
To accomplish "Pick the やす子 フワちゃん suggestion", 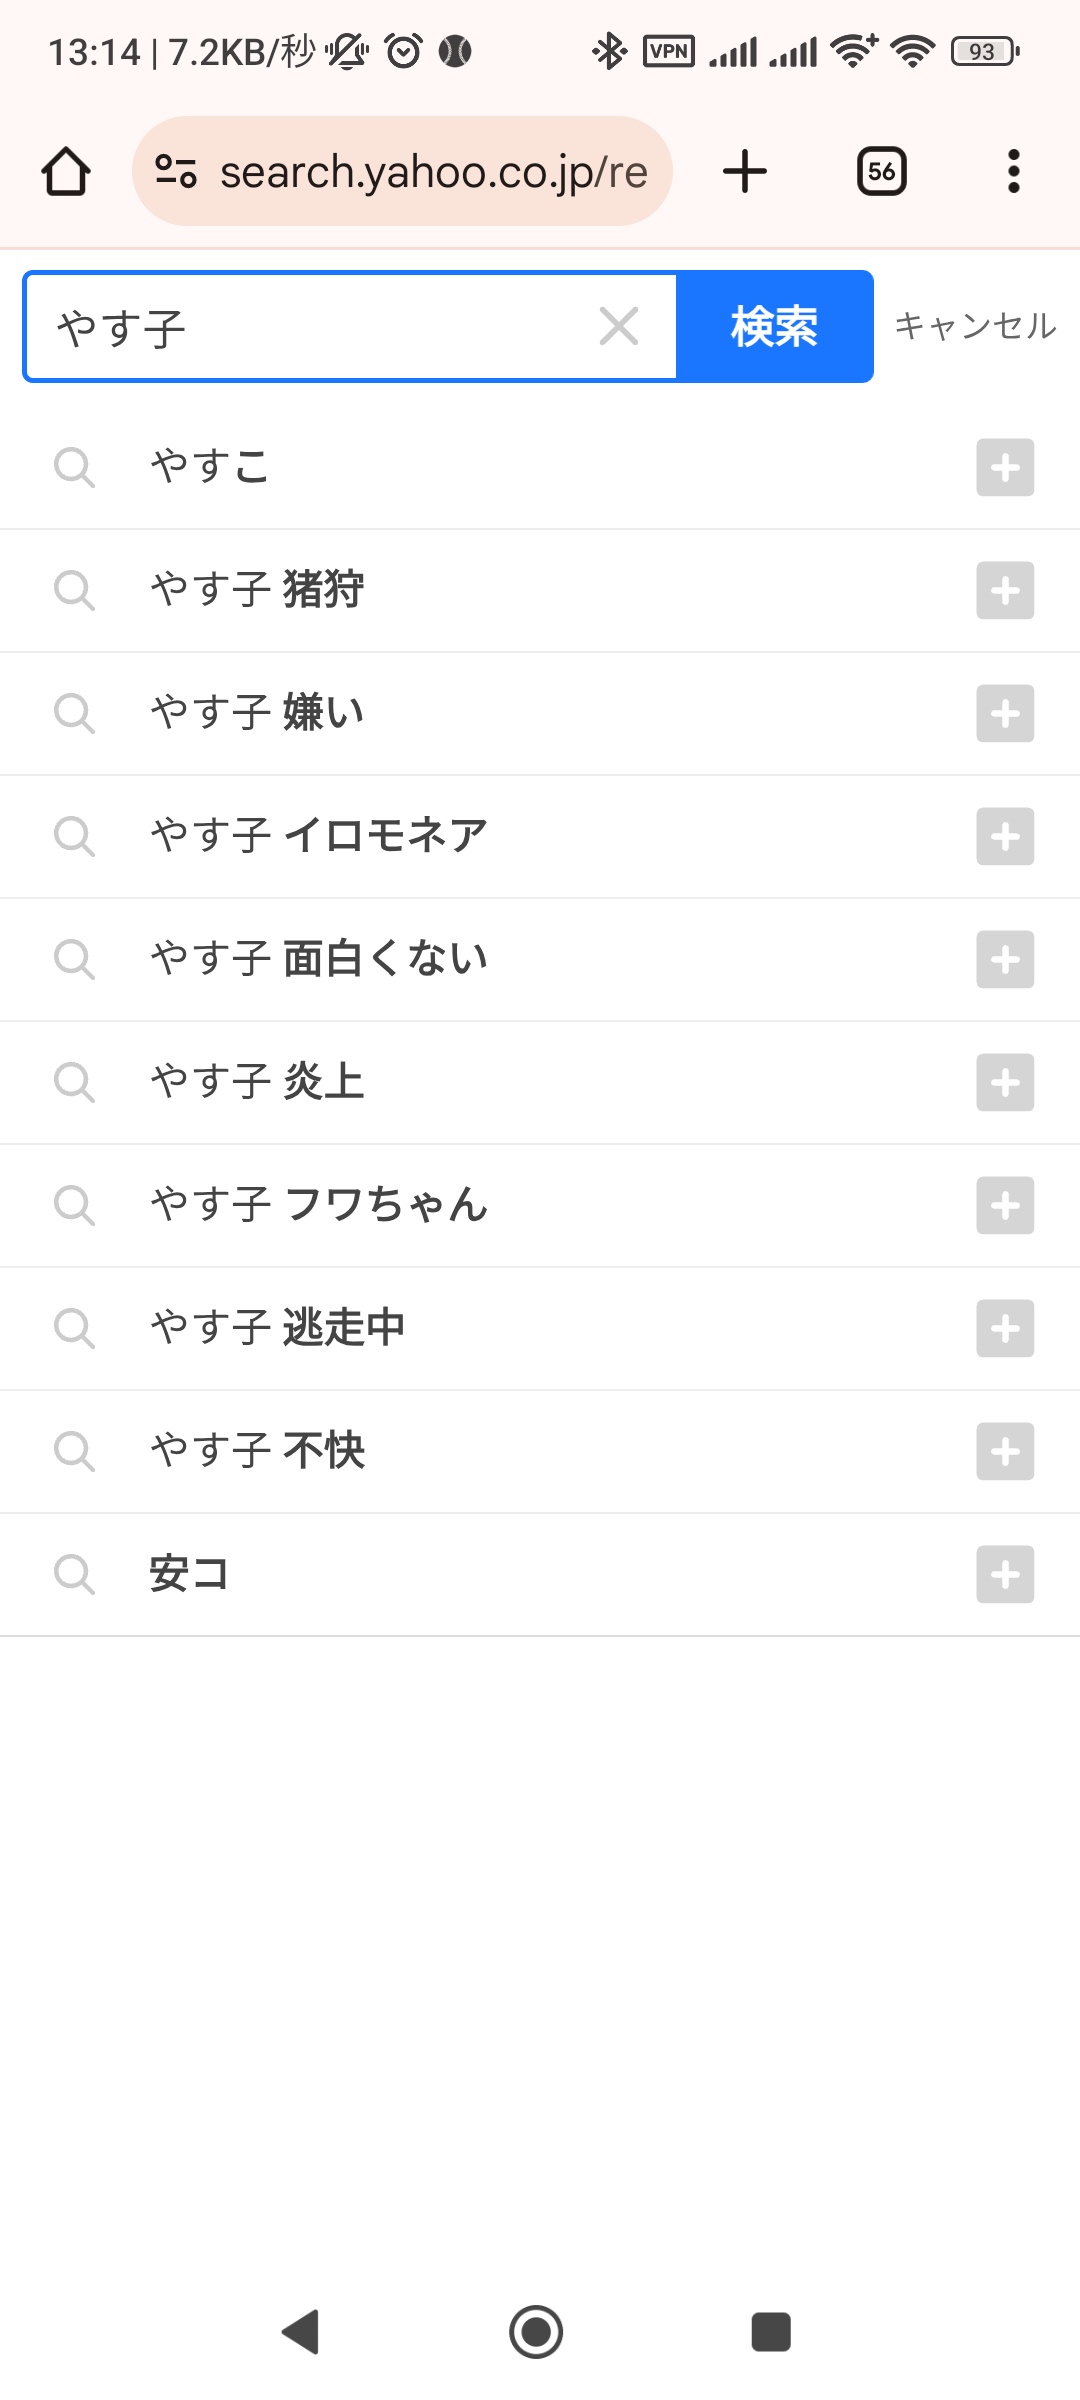I will pyautogui.click(x=318, y=1205).
